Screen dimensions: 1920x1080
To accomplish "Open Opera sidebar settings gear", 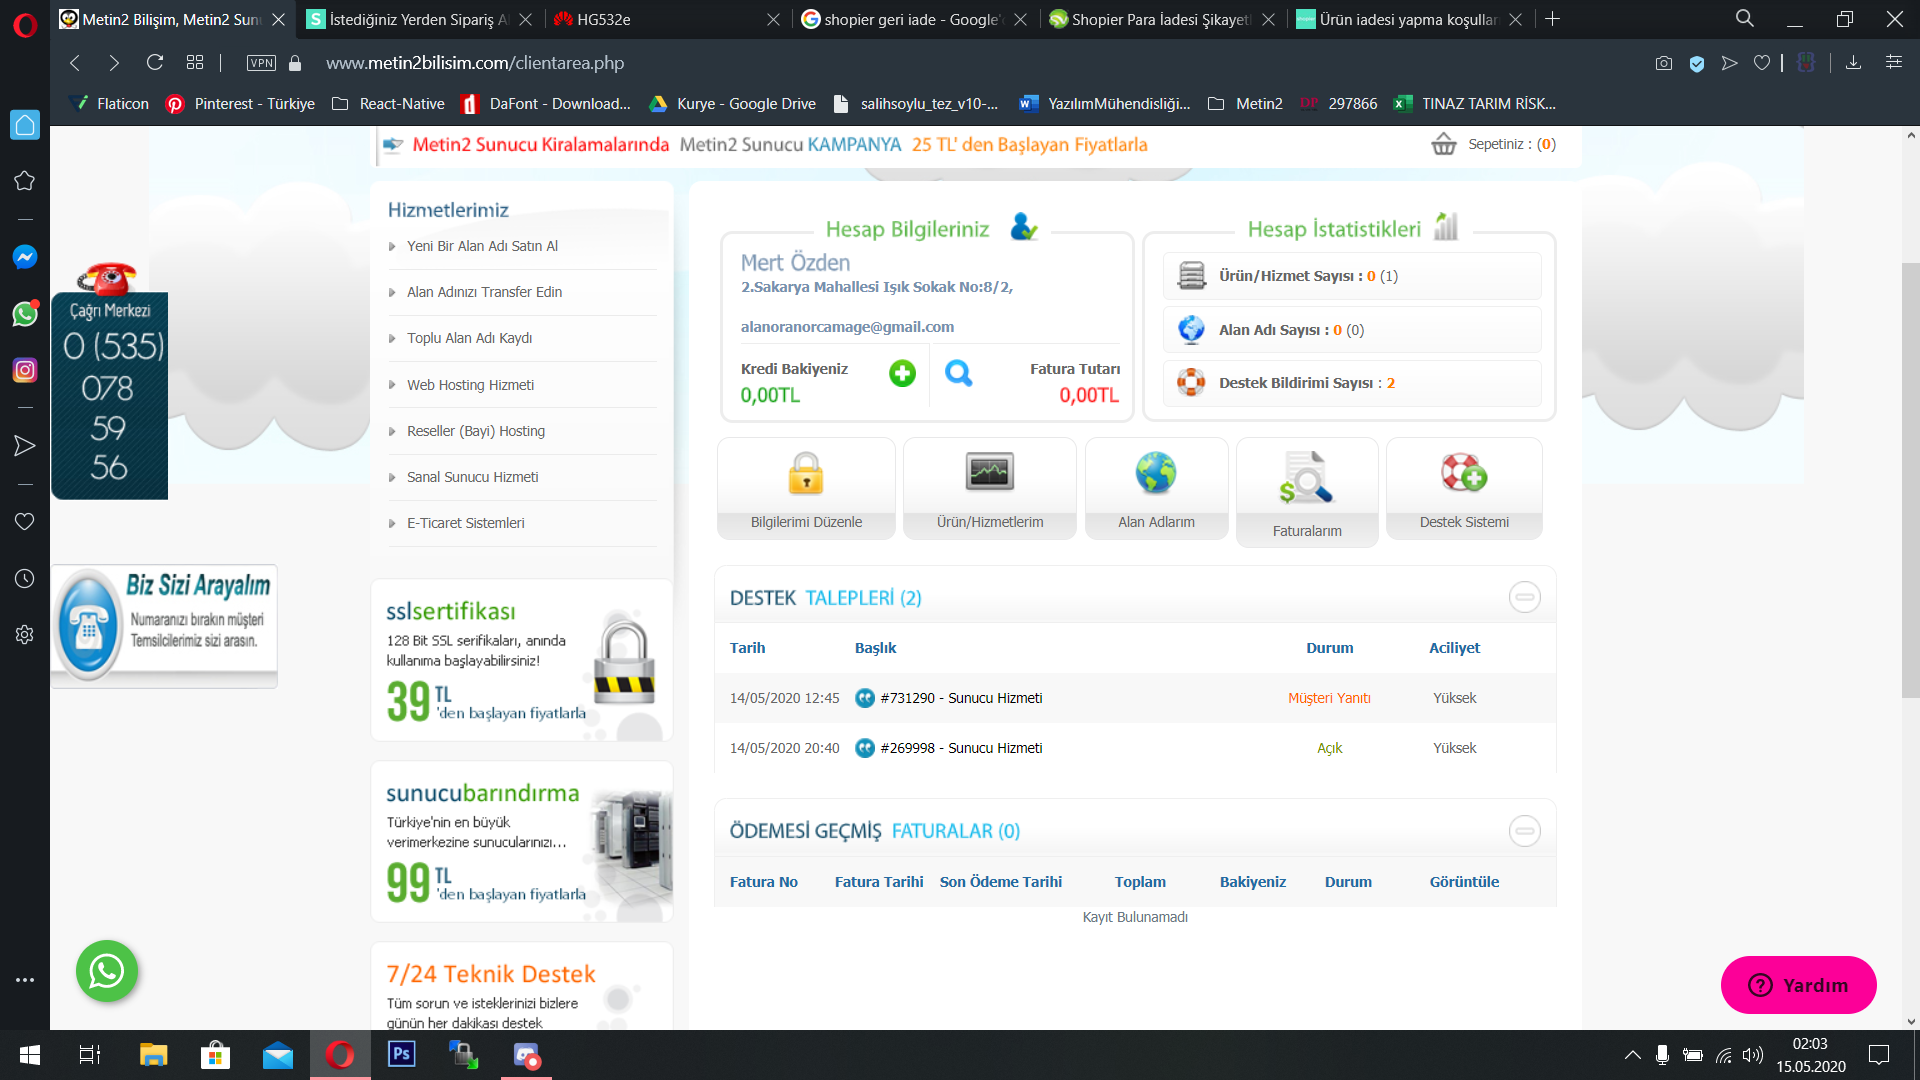I will [25, 635].
